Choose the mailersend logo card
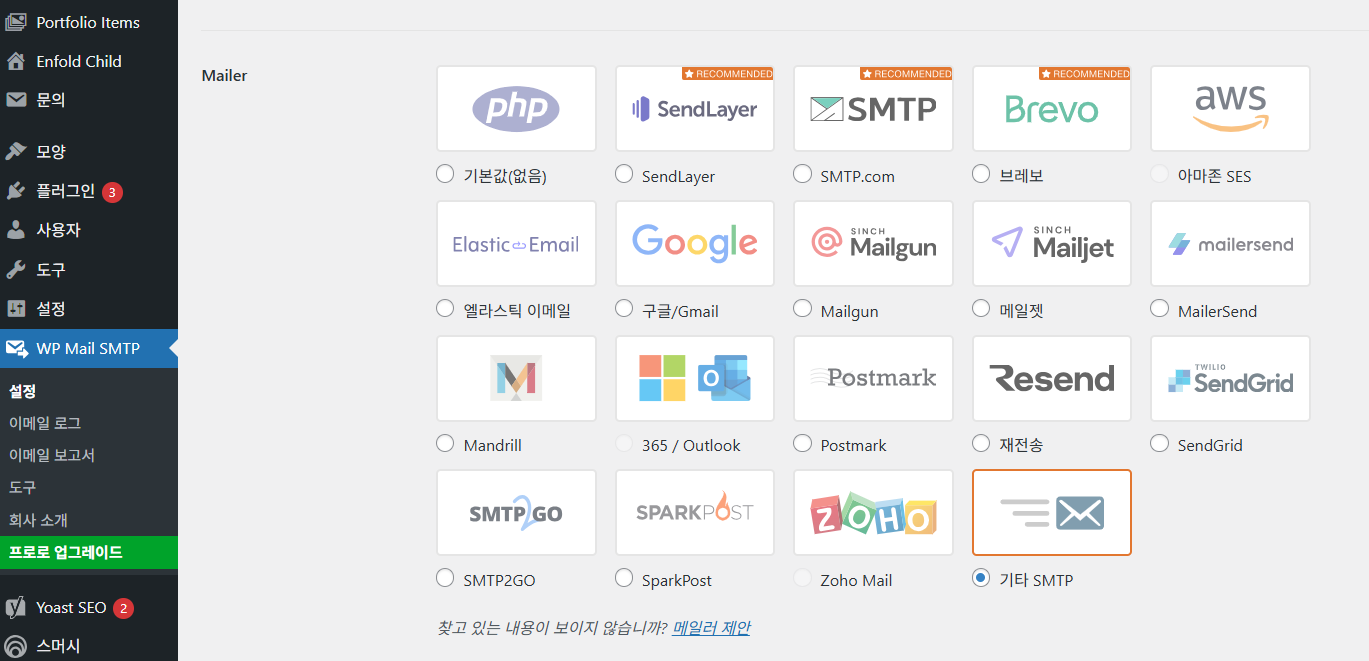1369x661 pixels. tap(1230, 244)
